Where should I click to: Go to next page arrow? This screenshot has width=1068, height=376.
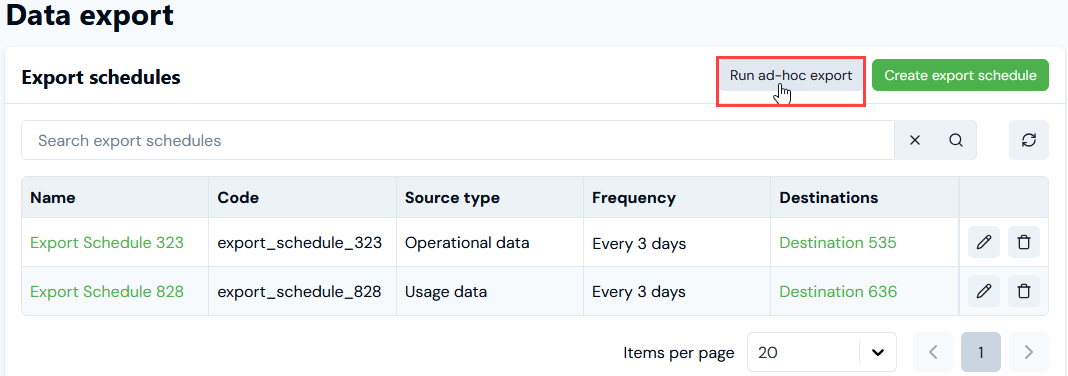click(1028, 352)
